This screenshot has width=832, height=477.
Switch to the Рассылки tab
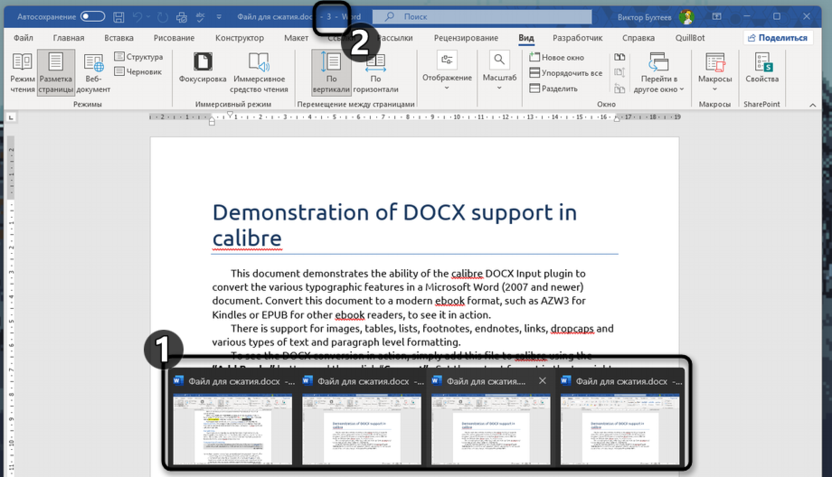click(x=395, y=38)
